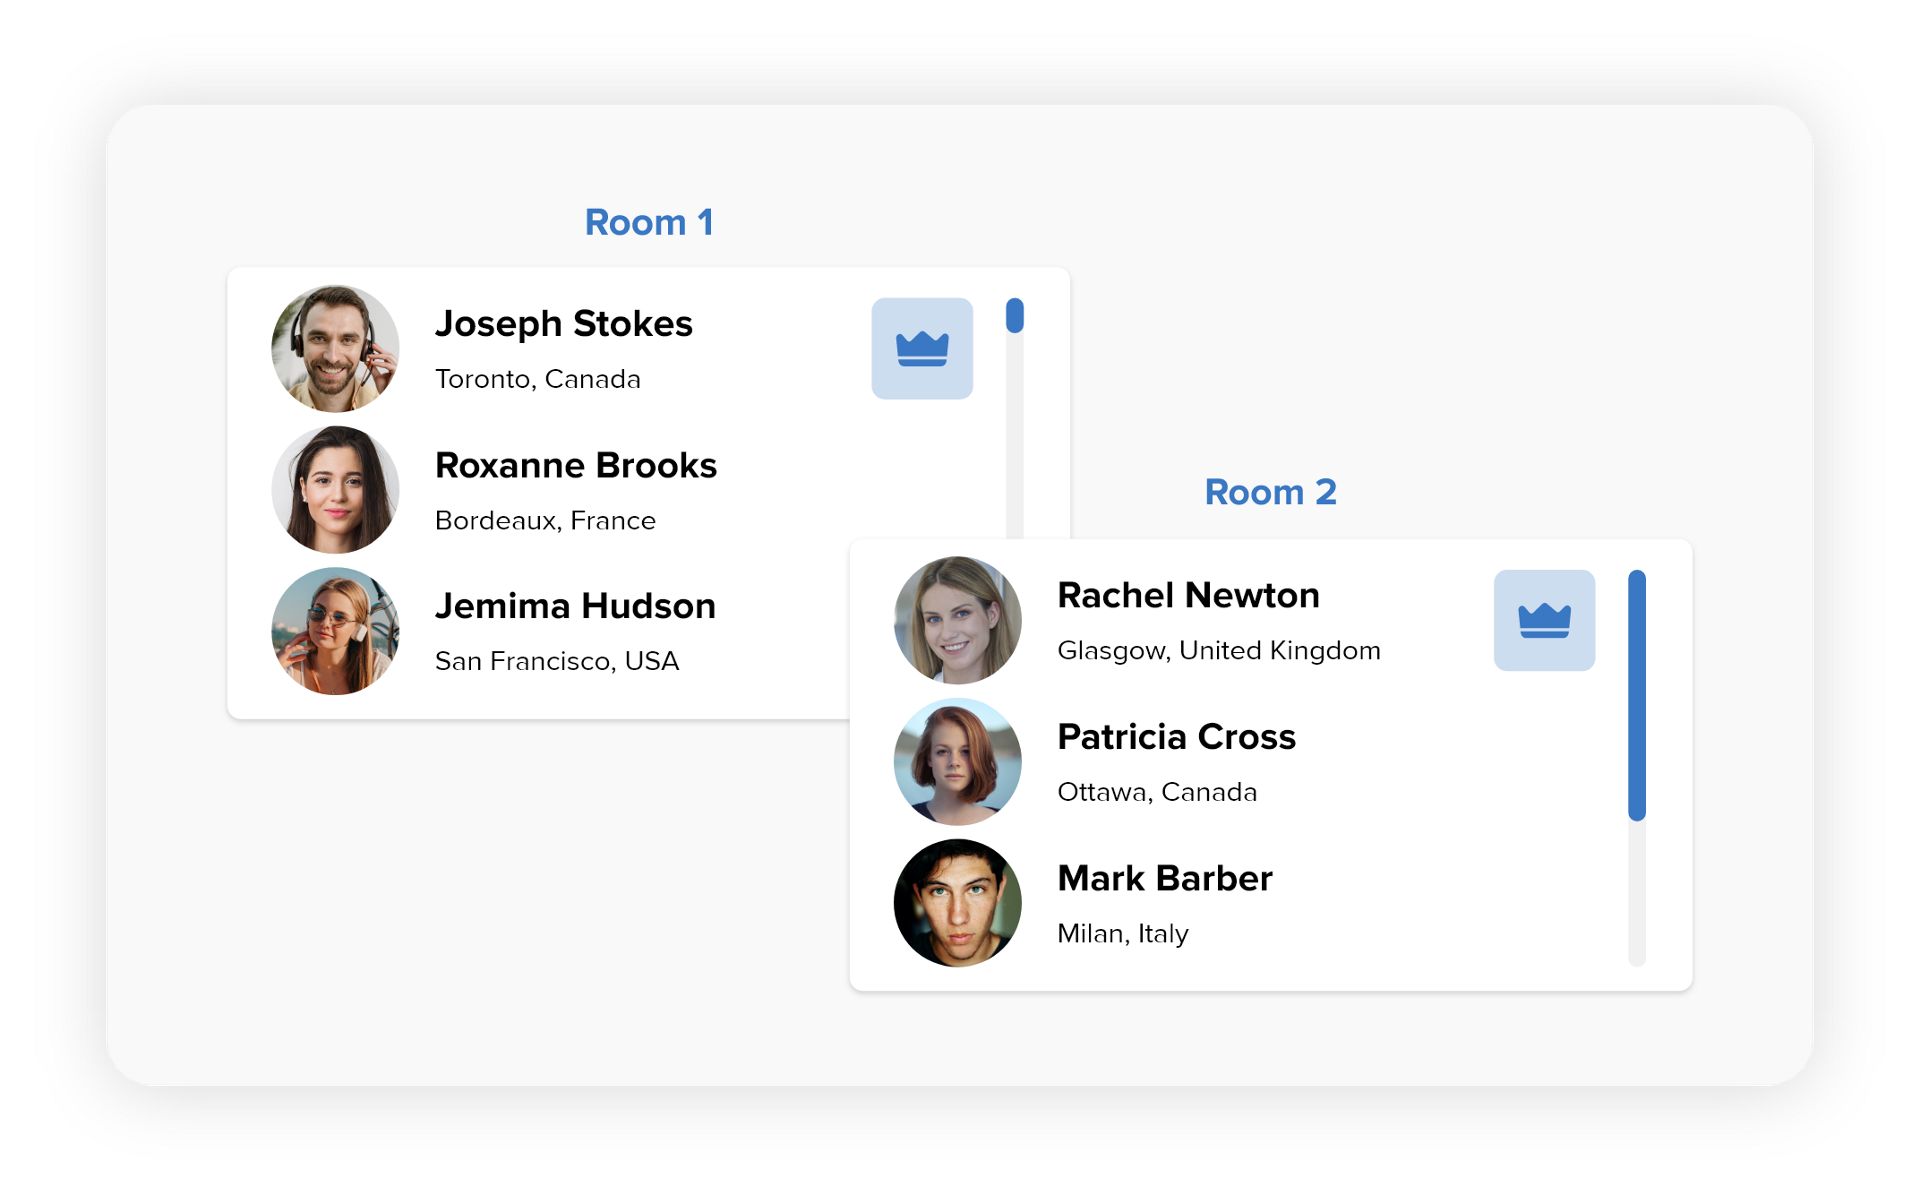Click the Joseph Stokes name
This screenshot has height=1195, width=1920.
(x=563, y=324)
